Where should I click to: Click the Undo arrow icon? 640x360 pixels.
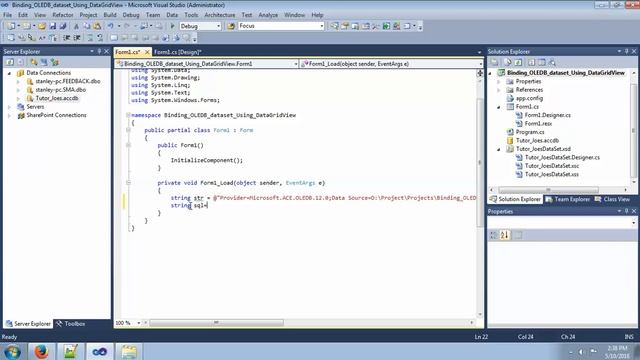tap(110, 26)
